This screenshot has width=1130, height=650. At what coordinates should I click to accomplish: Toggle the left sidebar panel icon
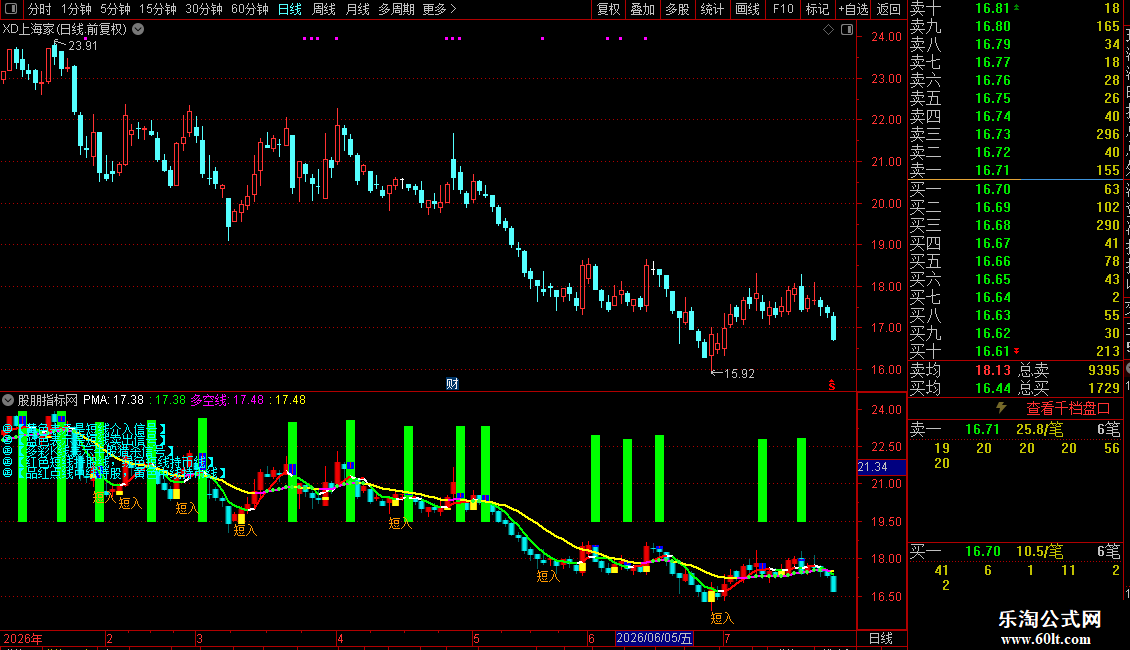[x=11, y=9]
